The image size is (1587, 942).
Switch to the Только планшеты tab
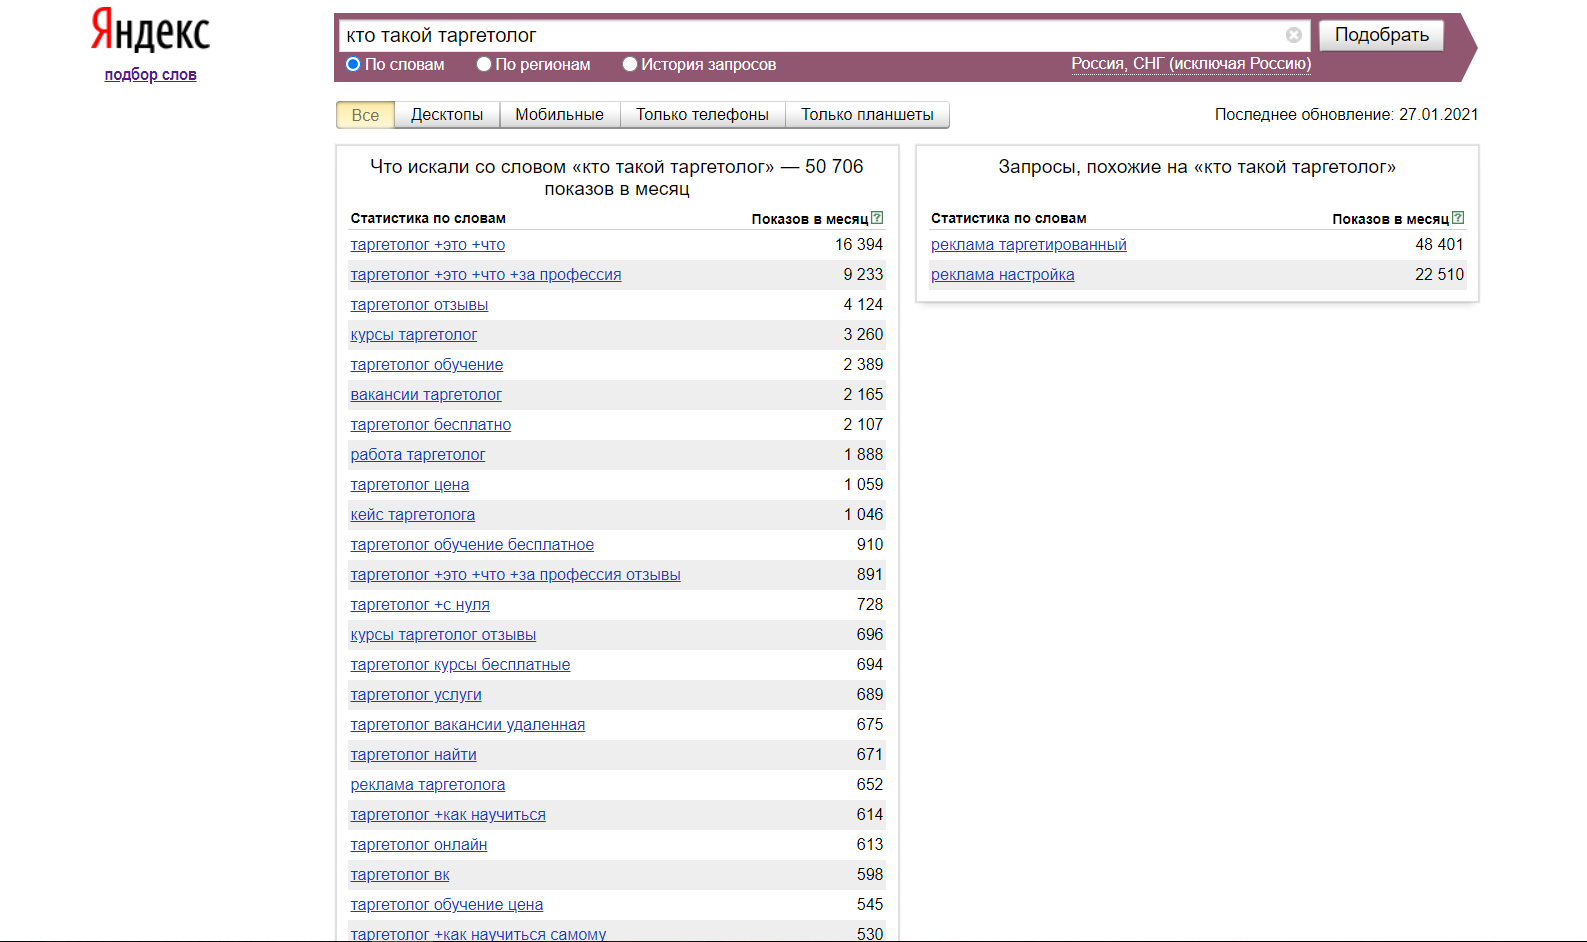867,115
